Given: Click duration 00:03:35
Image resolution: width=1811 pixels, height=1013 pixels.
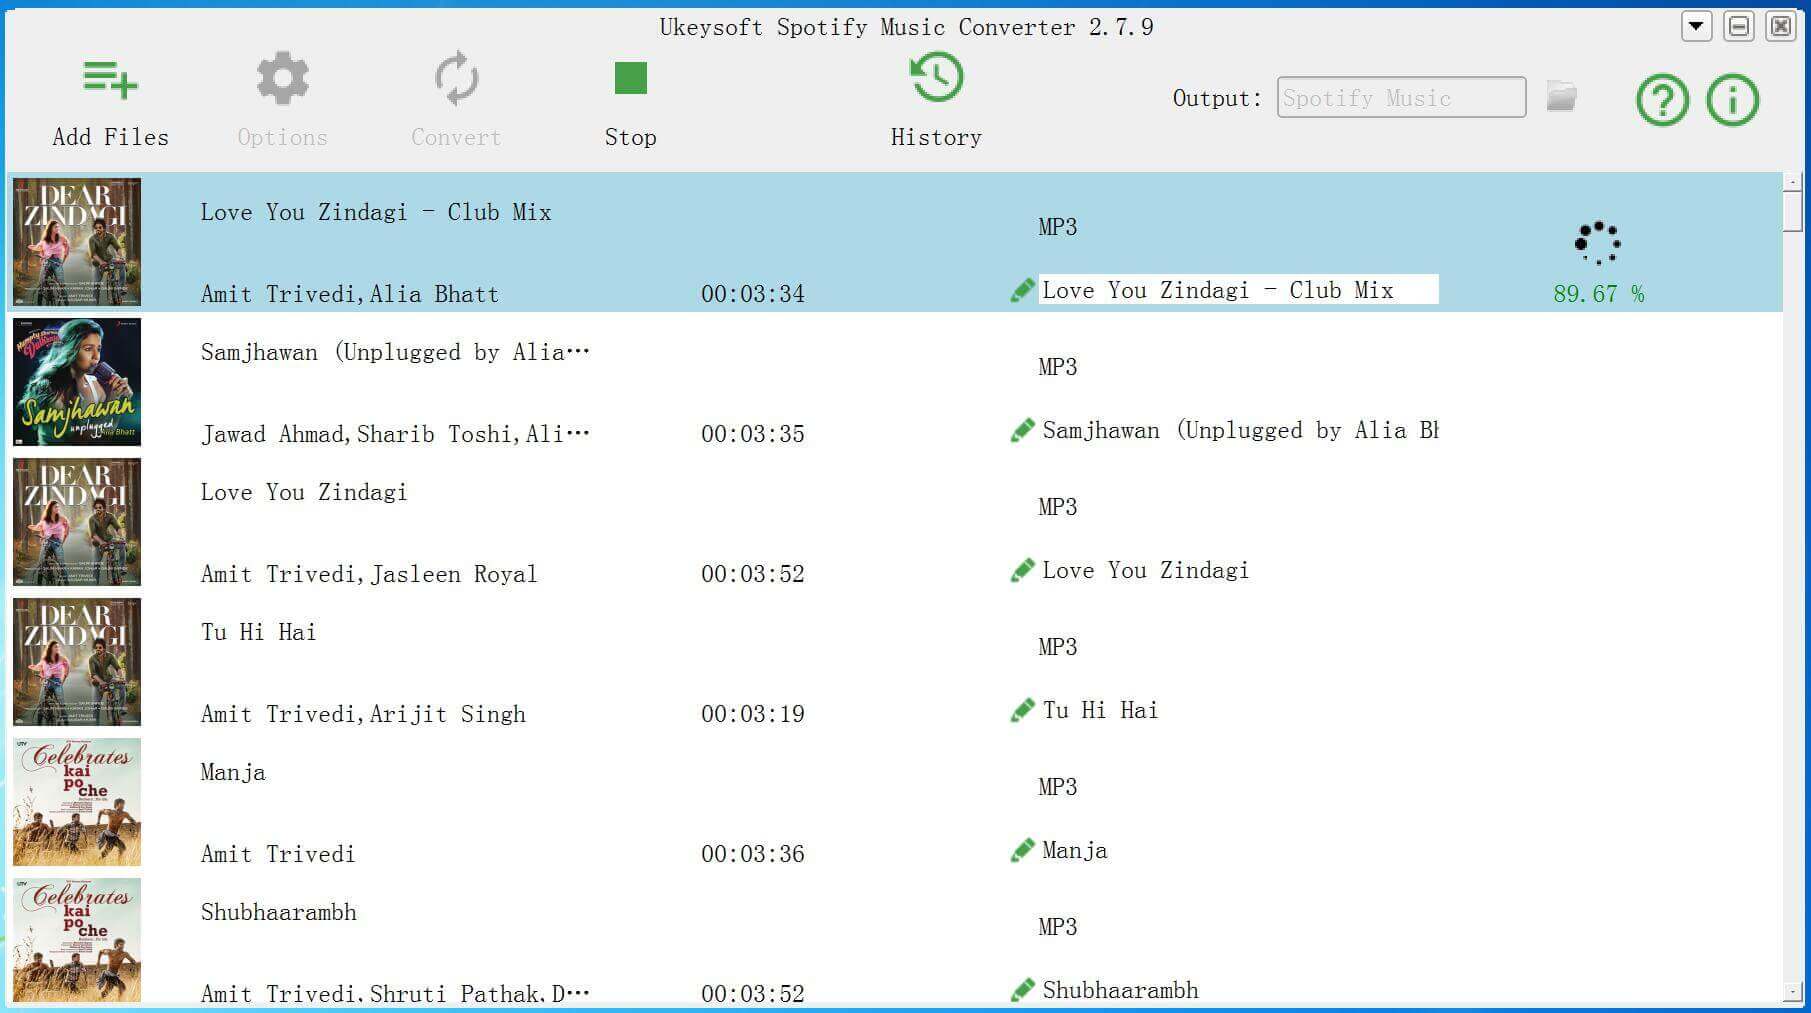Looking at the screenshot, I should pos(752,434).
